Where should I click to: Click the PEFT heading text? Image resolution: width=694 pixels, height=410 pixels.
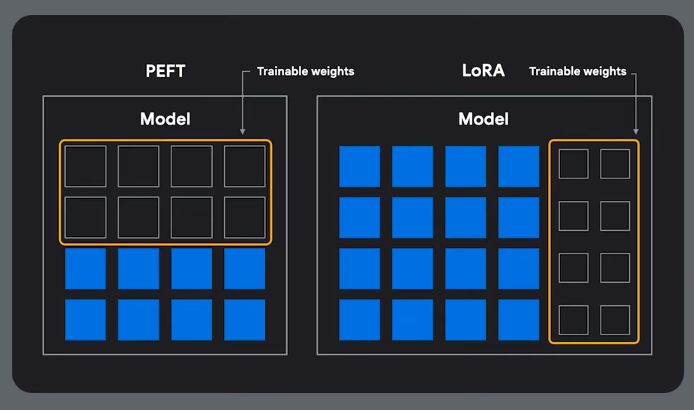(x=165, y=72)
